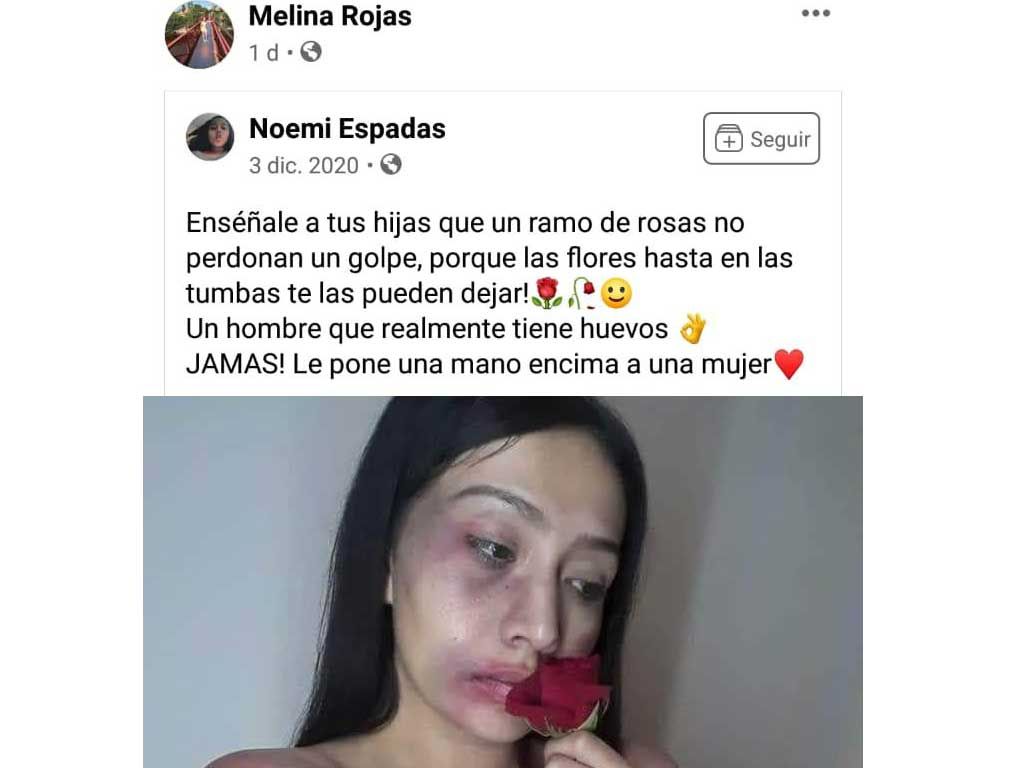Click the red rose emoji after dejar!
This screenshot has width=1025, height=768.
(x=547, y=293)
